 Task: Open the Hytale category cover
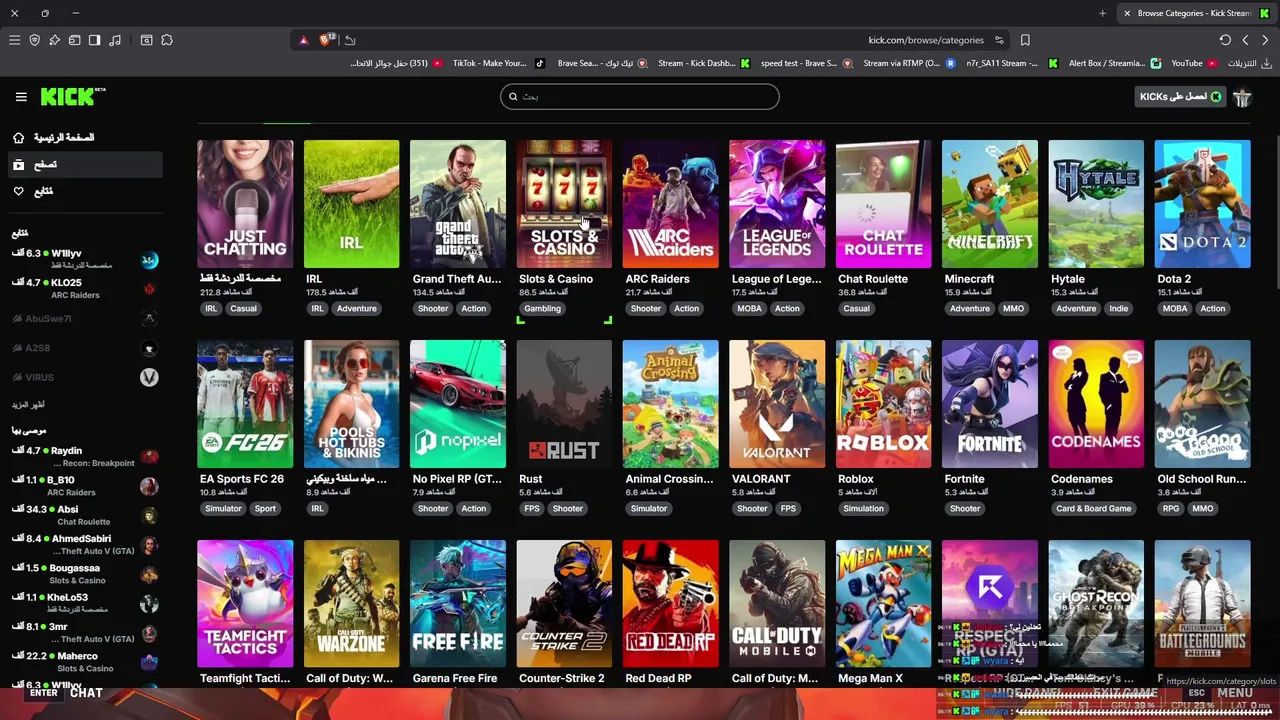coord(1096,204)
